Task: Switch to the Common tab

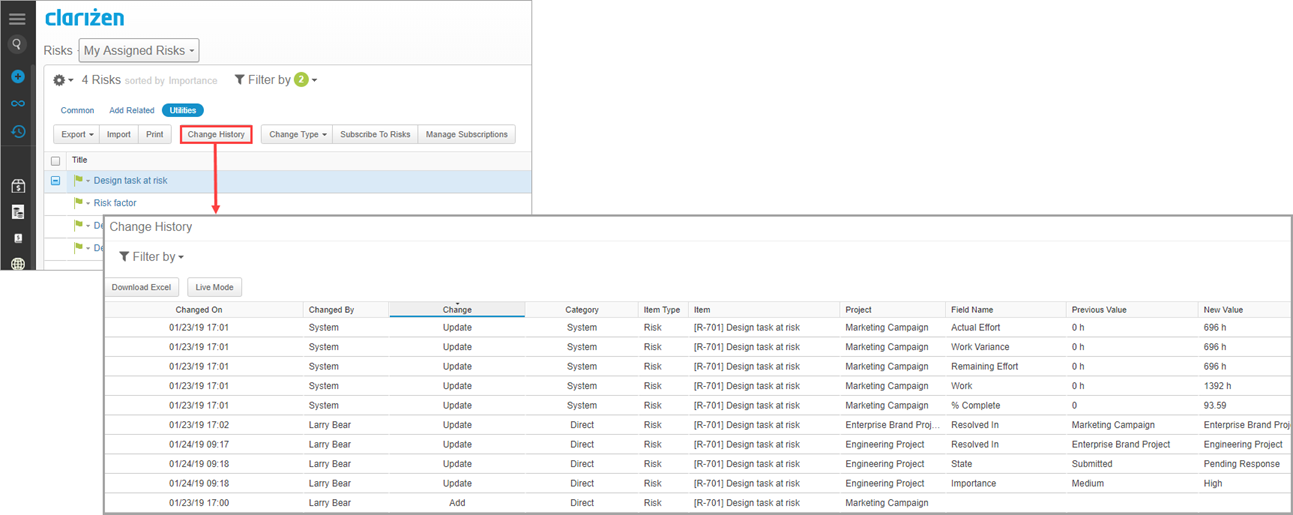Action: point(78,111)
